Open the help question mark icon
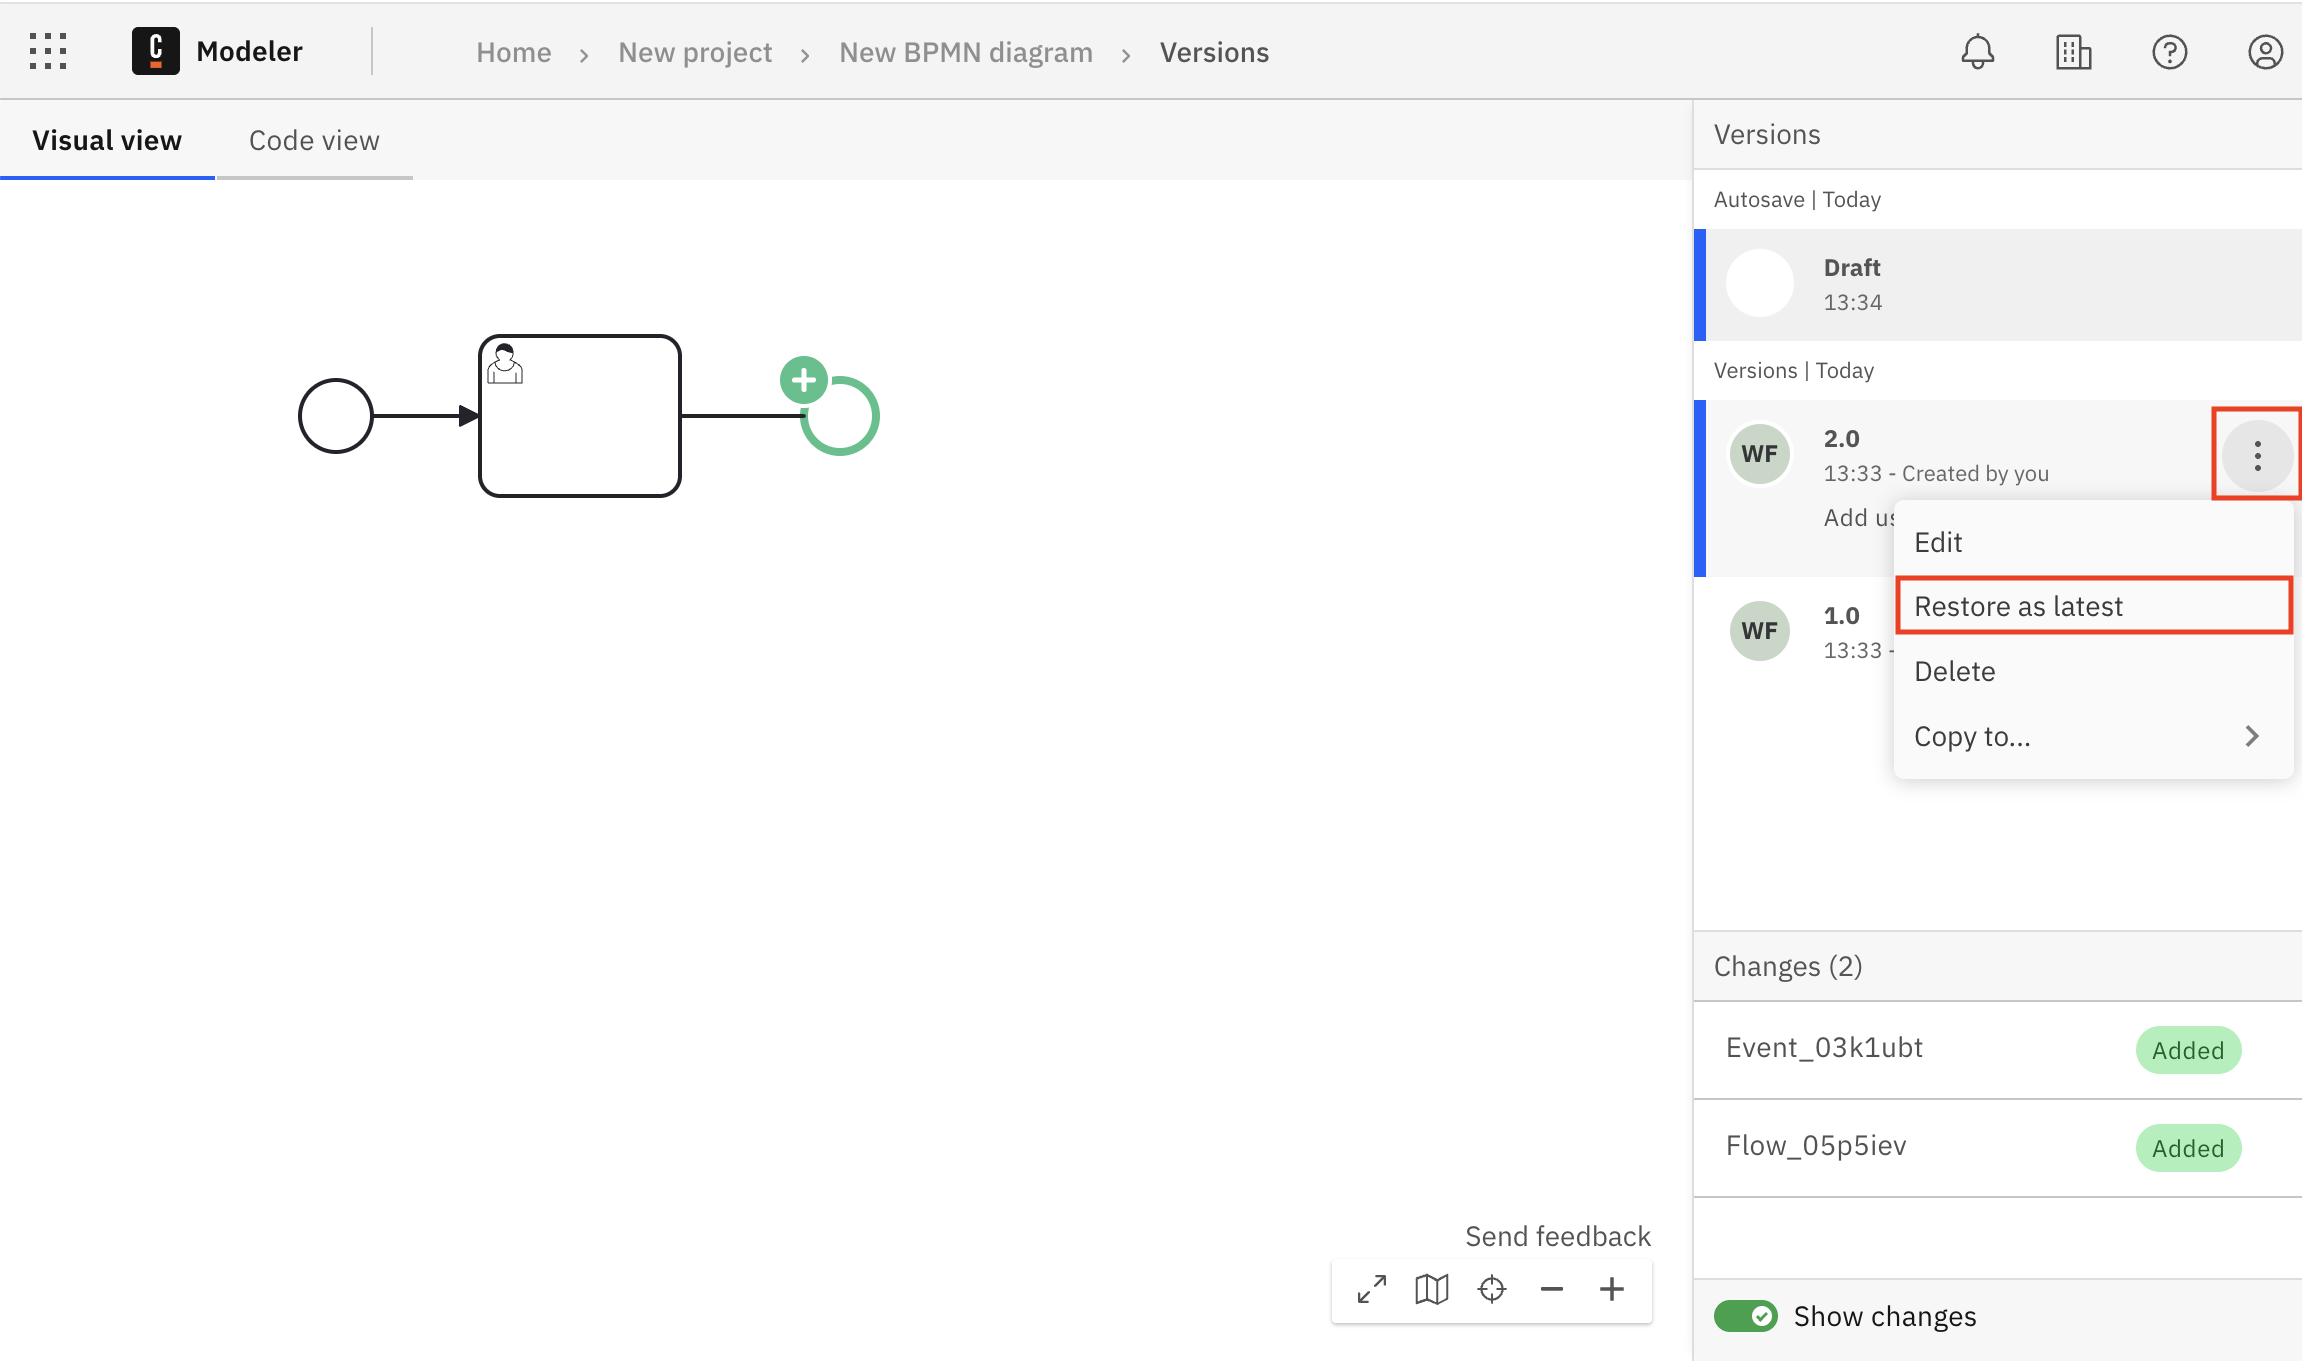The image size is (2302, 1361). tap(2169, 52)
